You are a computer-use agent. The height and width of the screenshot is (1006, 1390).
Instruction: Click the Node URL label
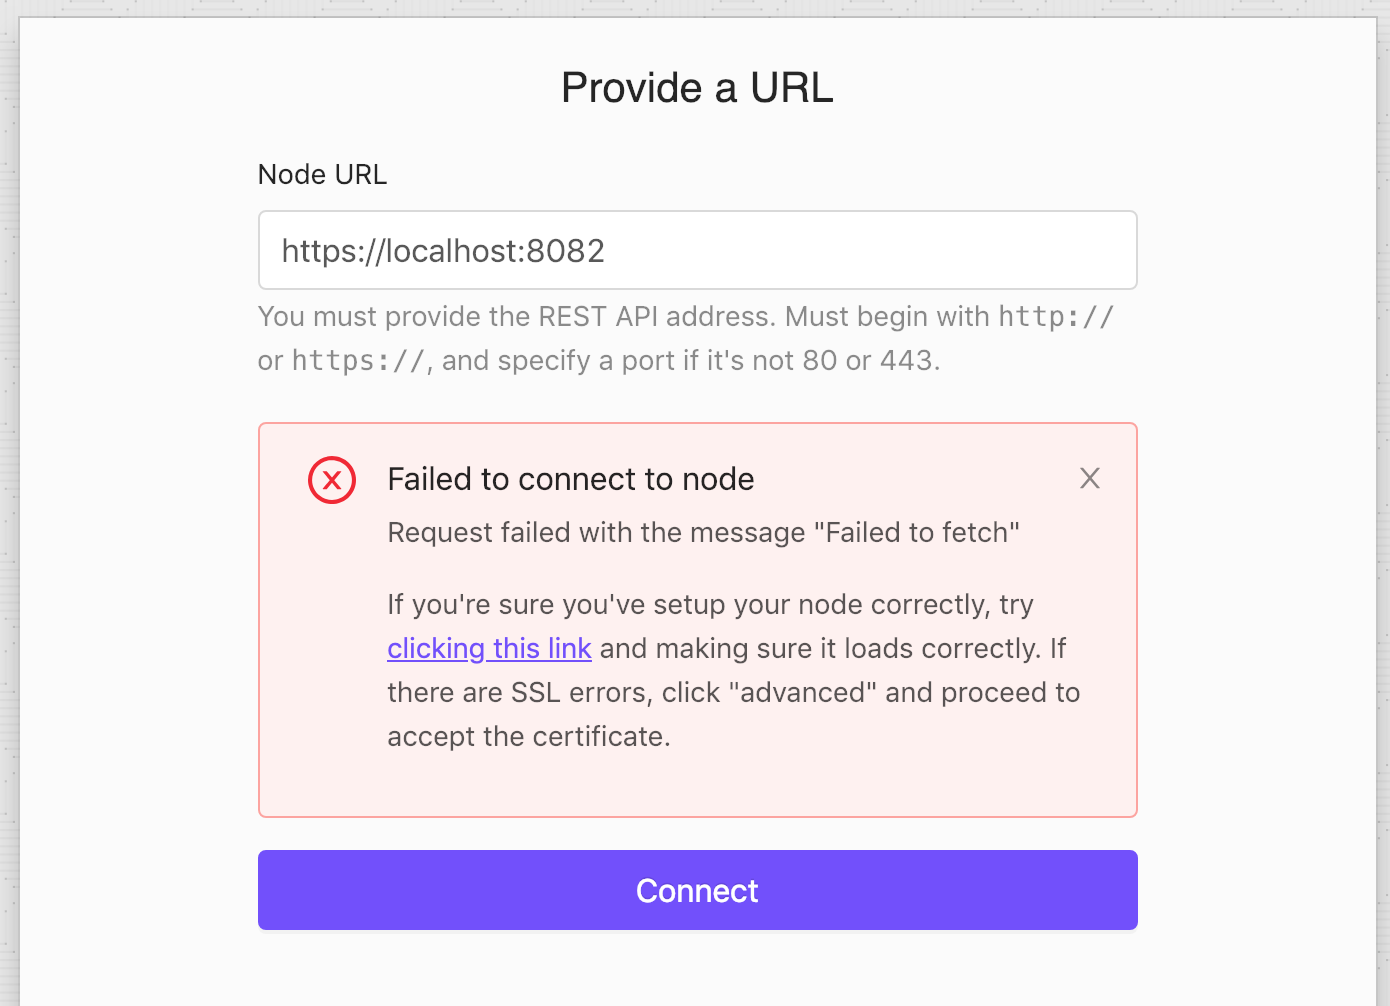pyautogui.click(x=322, y=174)
